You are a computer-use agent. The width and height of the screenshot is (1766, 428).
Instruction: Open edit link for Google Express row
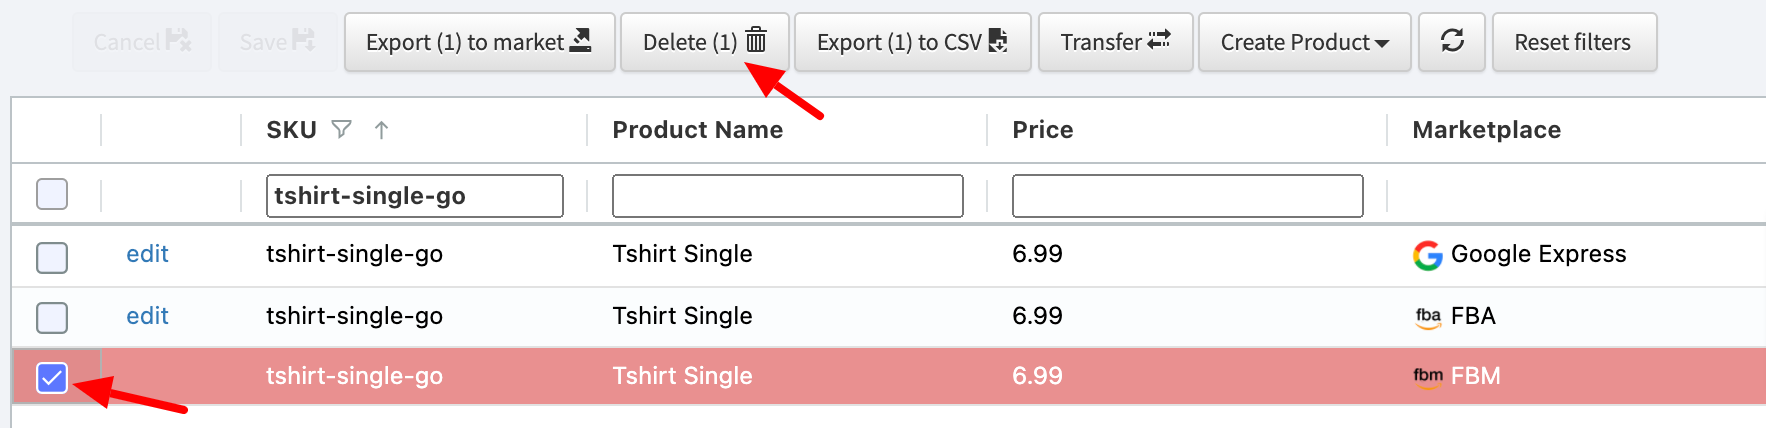[147, 254]
